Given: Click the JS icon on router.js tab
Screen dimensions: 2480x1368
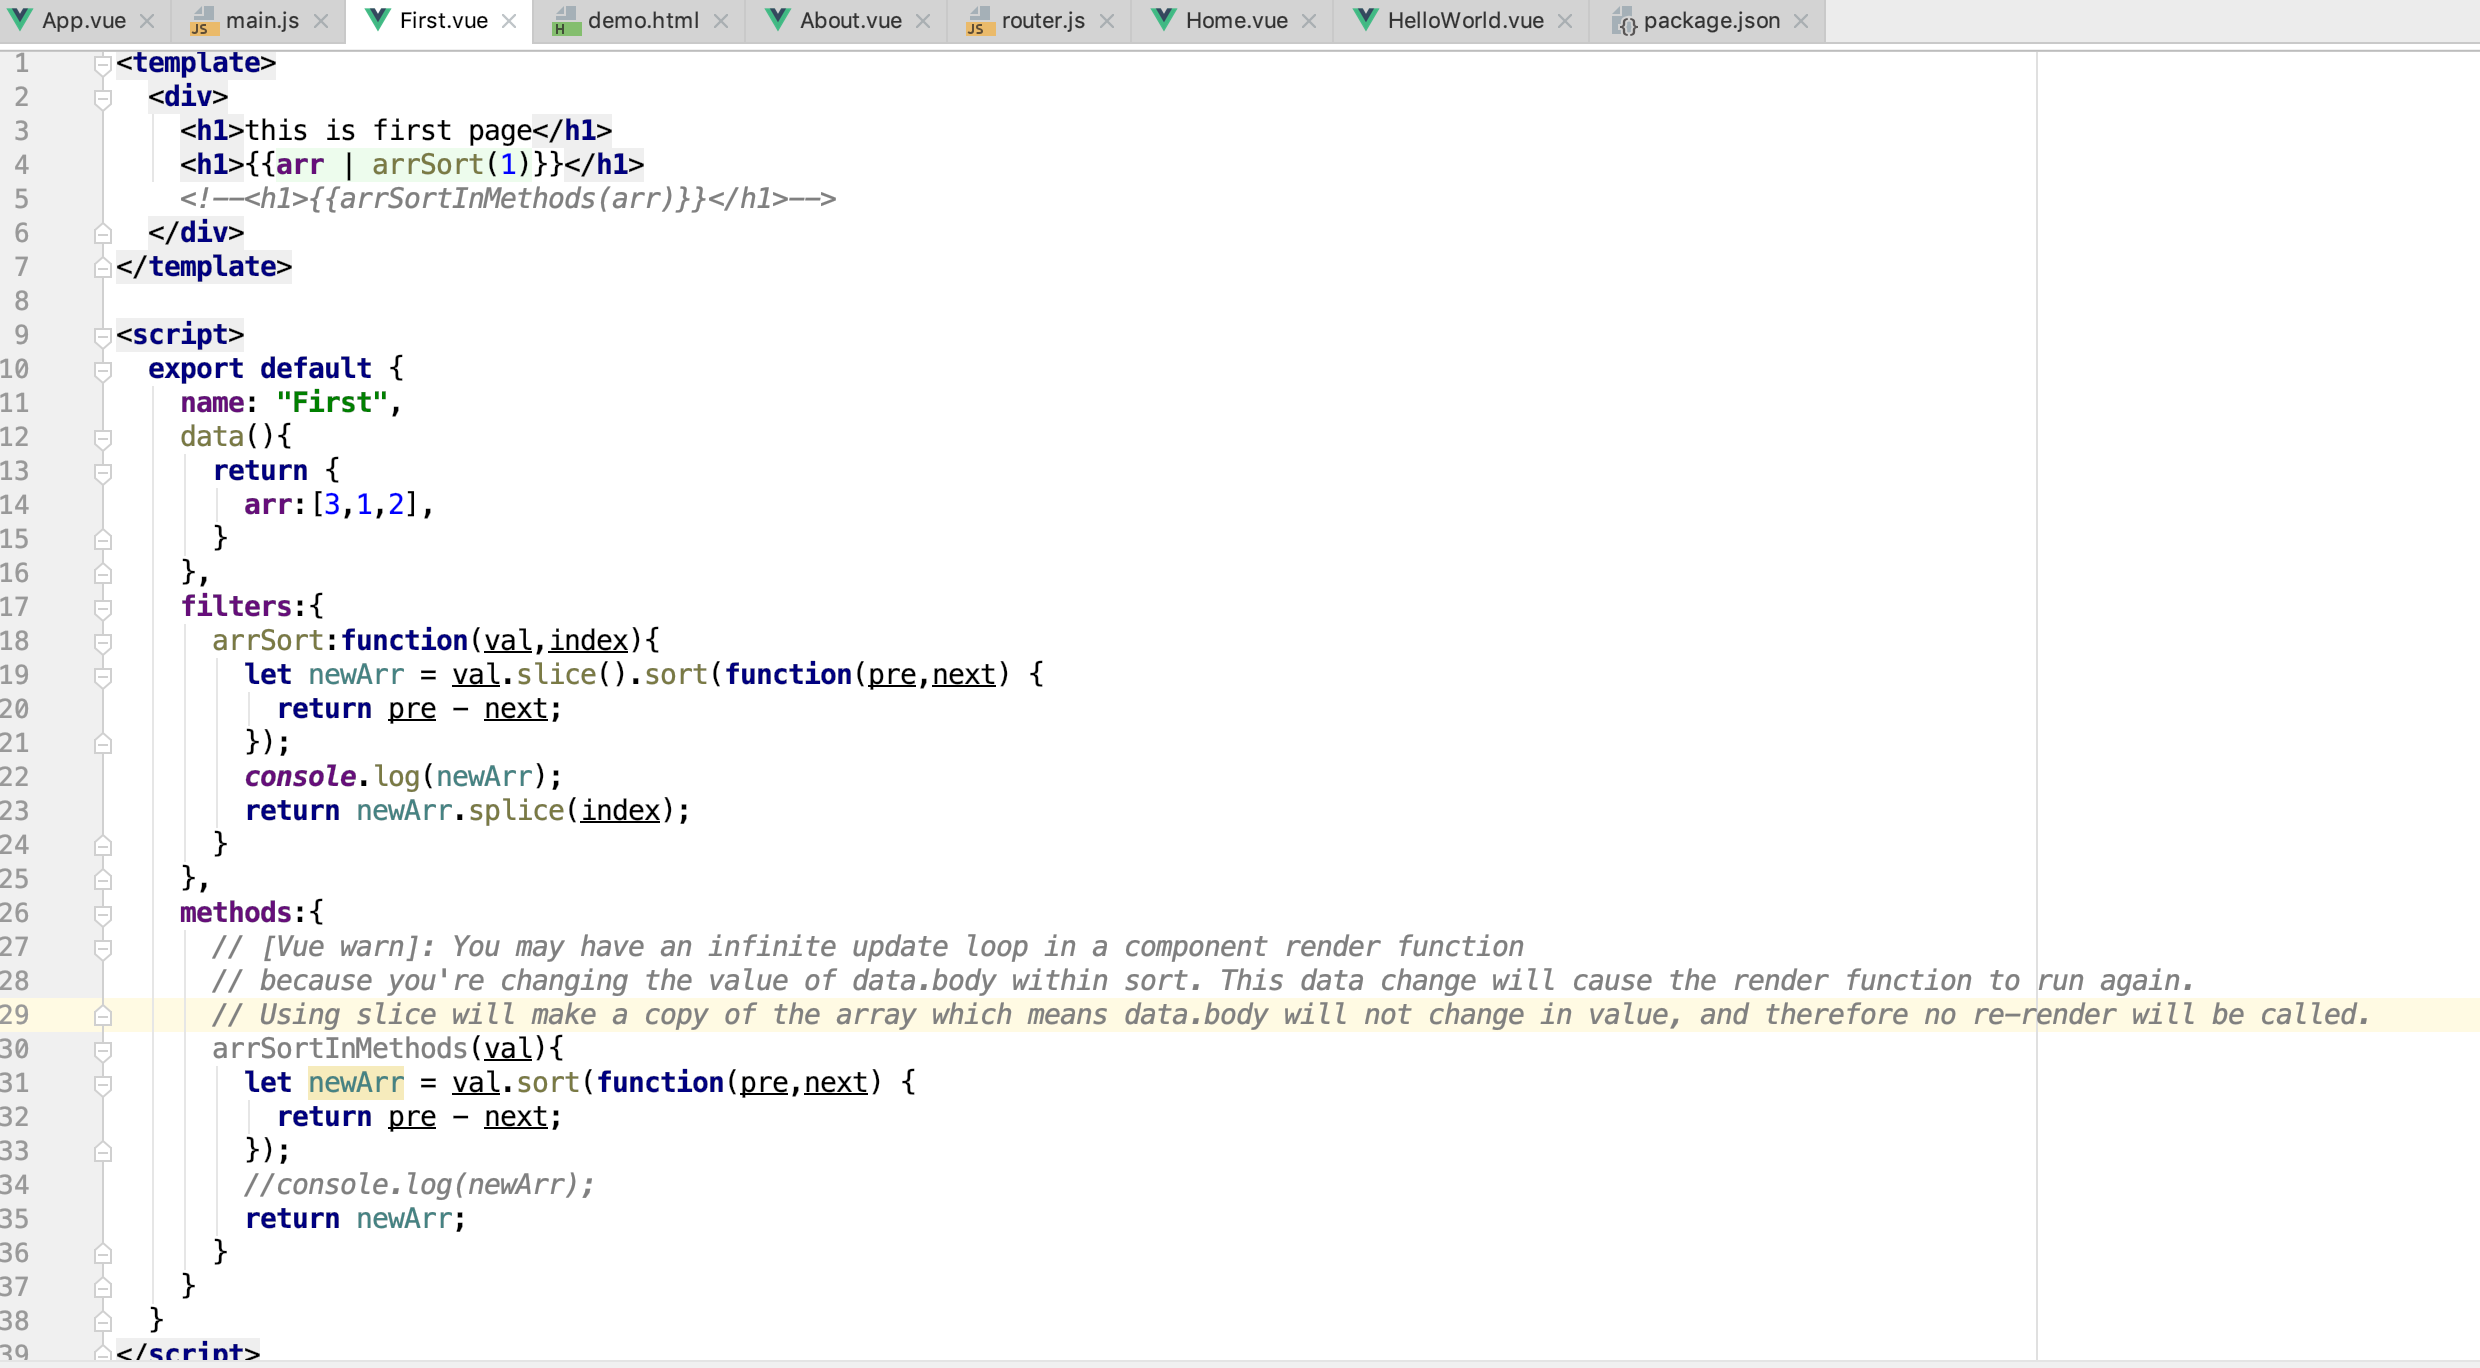Looking at the screenshot, I should coord(978,21).
